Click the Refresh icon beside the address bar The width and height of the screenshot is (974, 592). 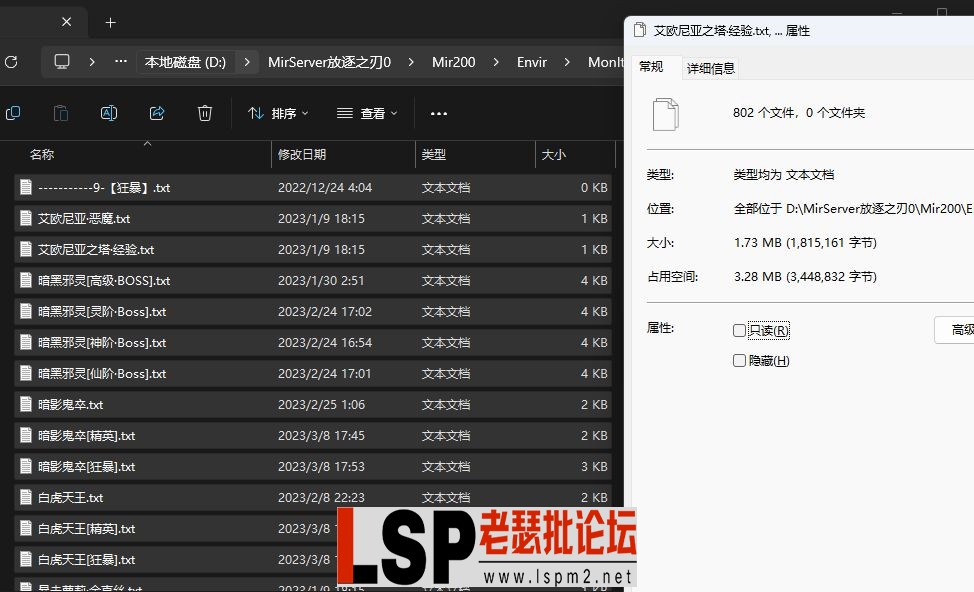pyautogui.click(x=12, y=61)
